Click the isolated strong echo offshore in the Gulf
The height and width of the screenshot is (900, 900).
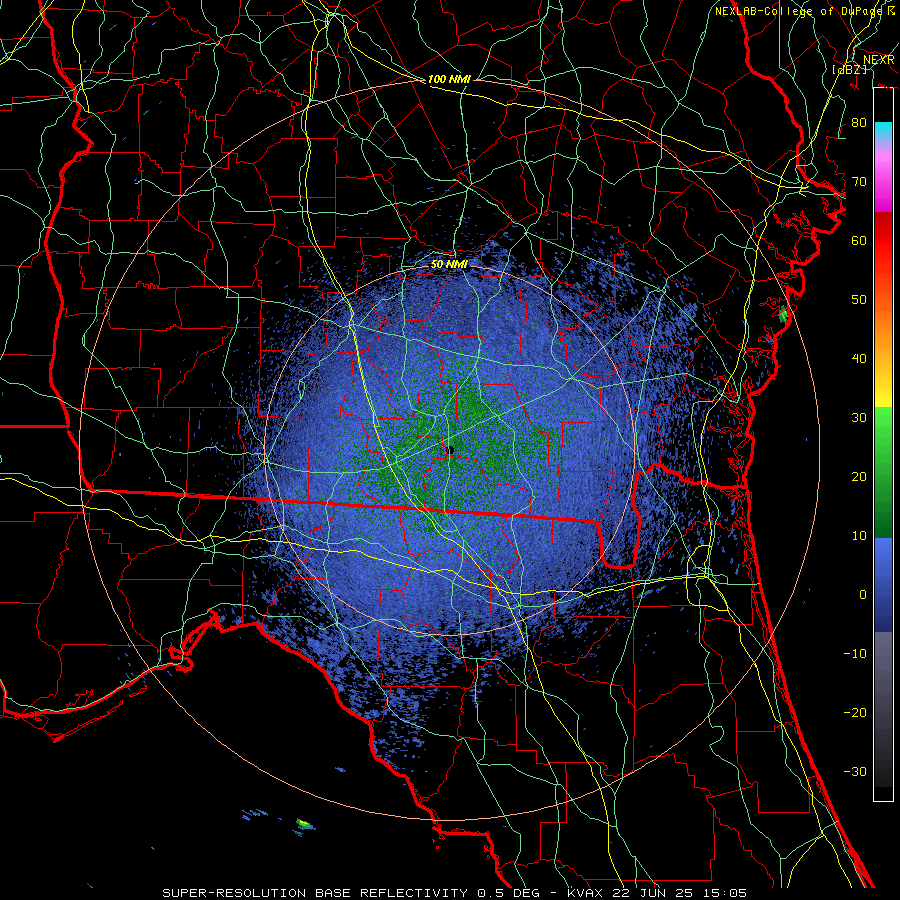point(305,825)
